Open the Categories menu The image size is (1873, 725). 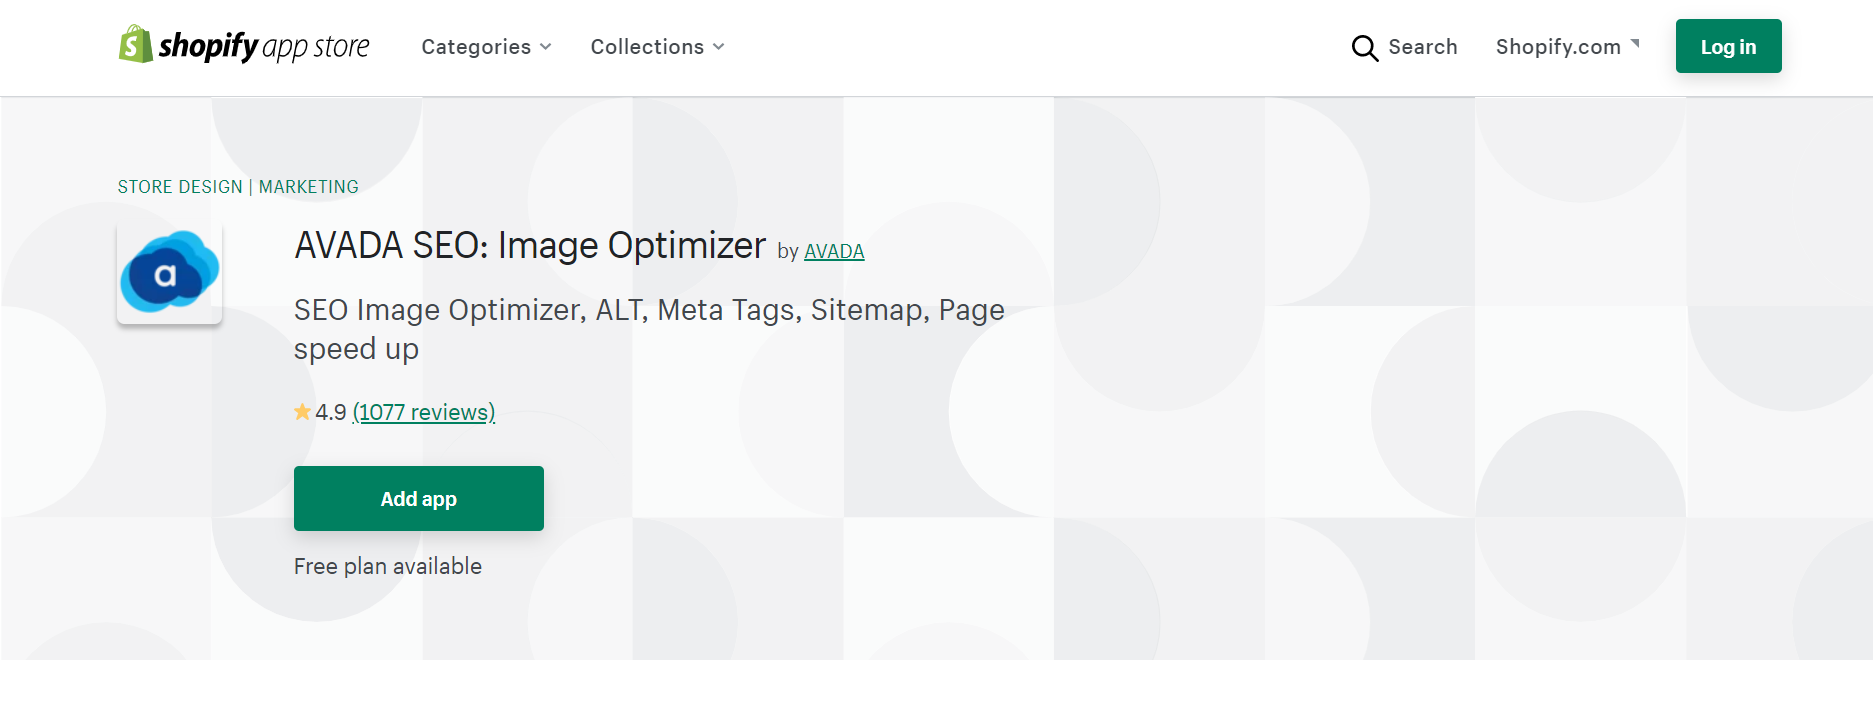[476, 47]
